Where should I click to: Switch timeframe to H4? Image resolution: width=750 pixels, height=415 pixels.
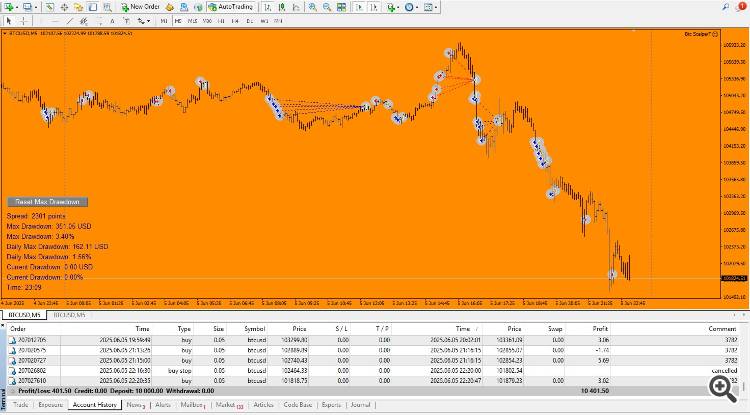pos(235,21)
